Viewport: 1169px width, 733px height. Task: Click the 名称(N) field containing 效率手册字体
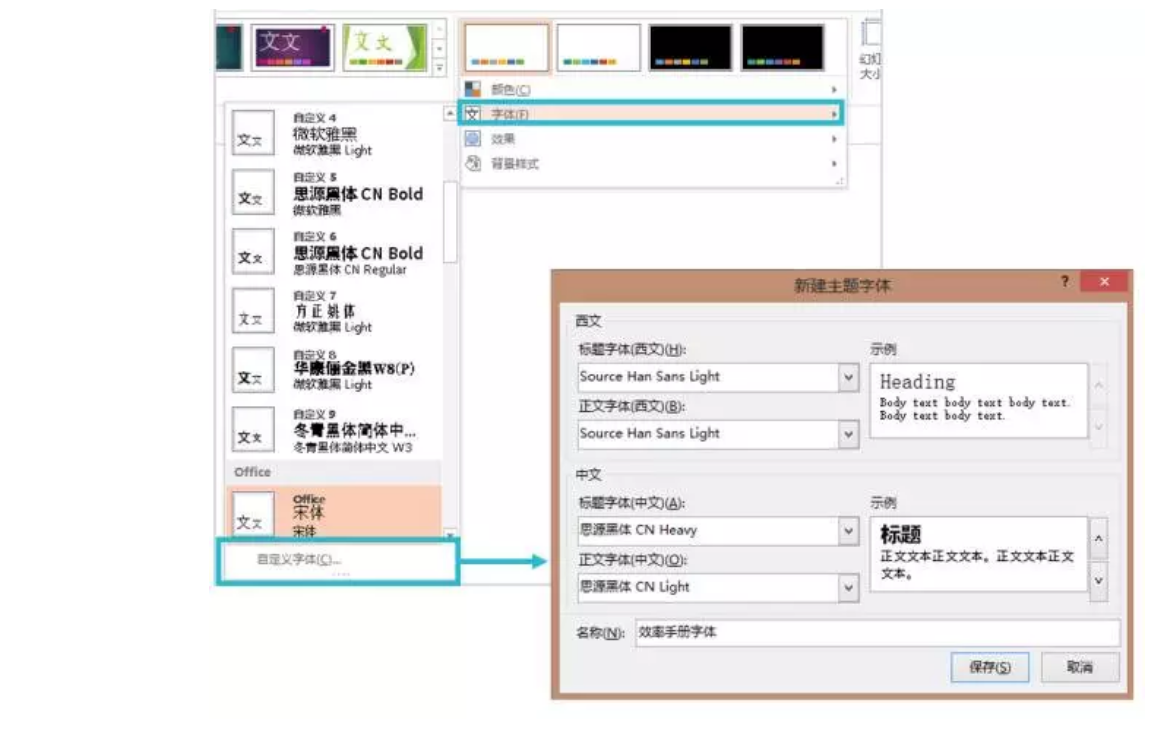[877, 632]
